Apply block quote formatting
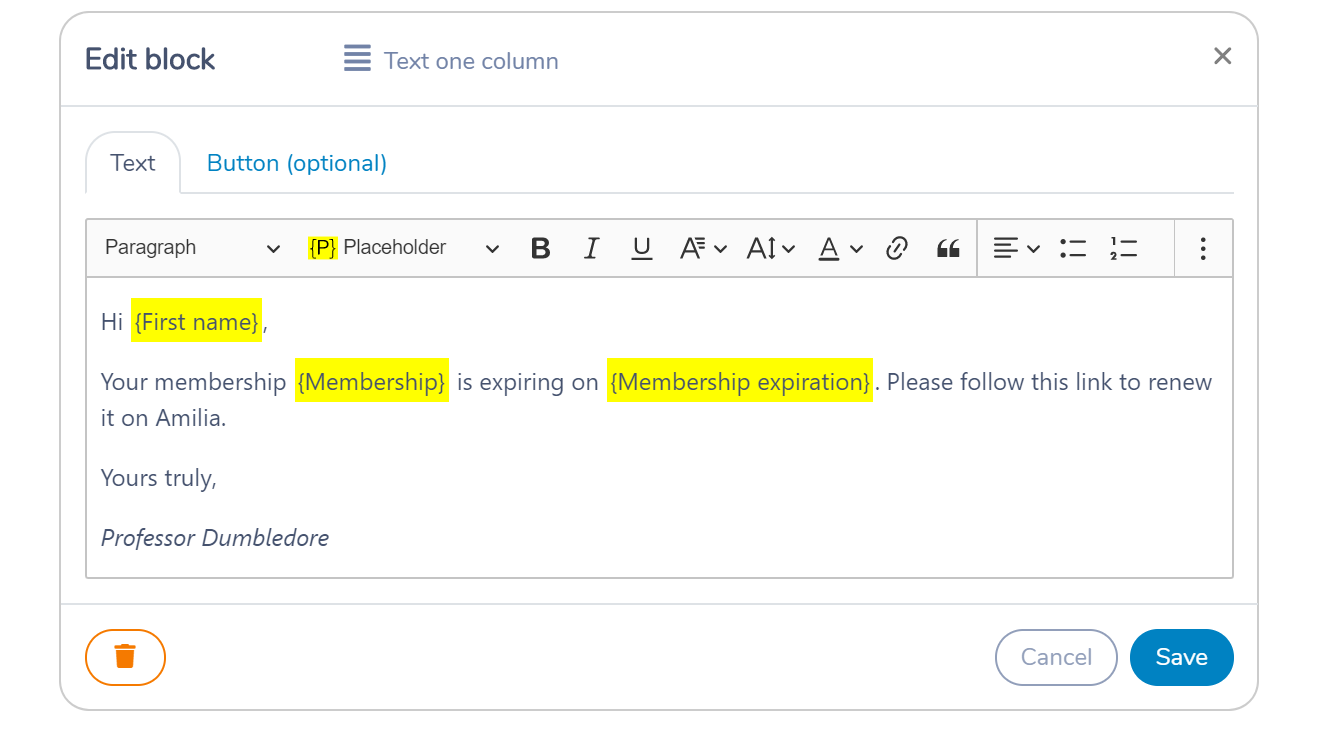 coord(948,248)
